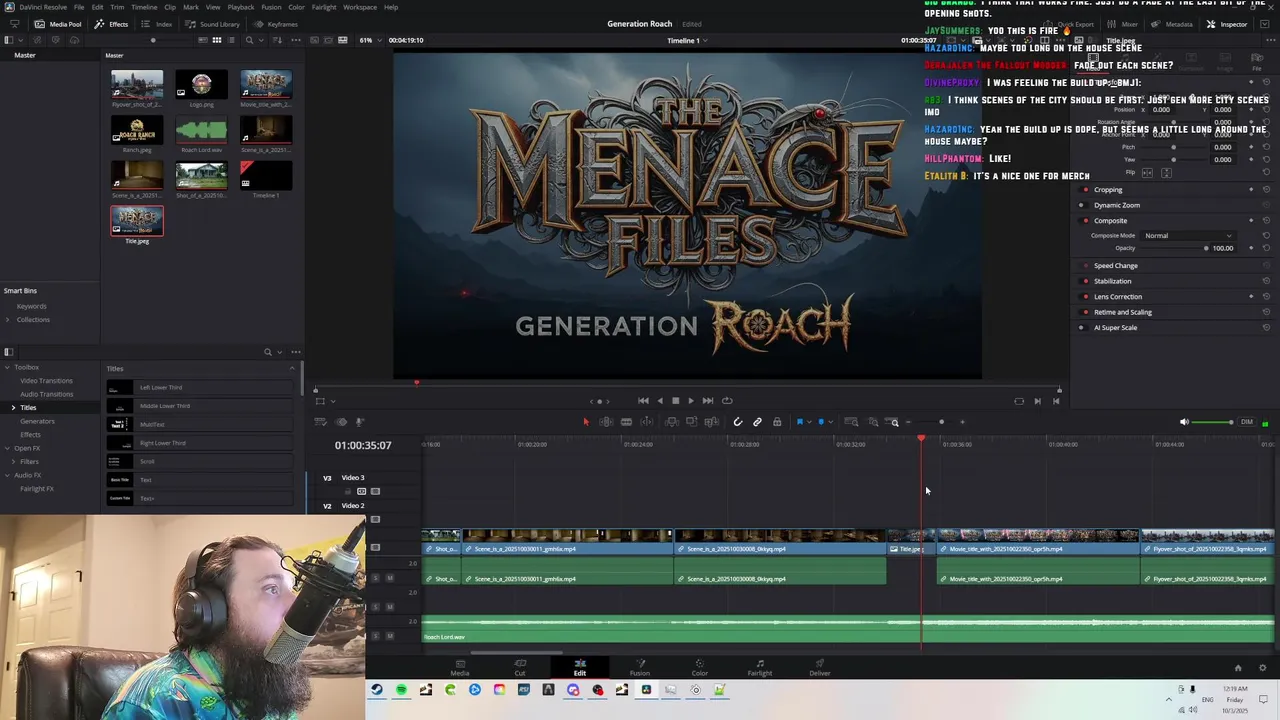This screenshot has height=720, width=1280.
Task: Reset the Cropping section
Action: pyautogui.click(x=1266, y=190)
